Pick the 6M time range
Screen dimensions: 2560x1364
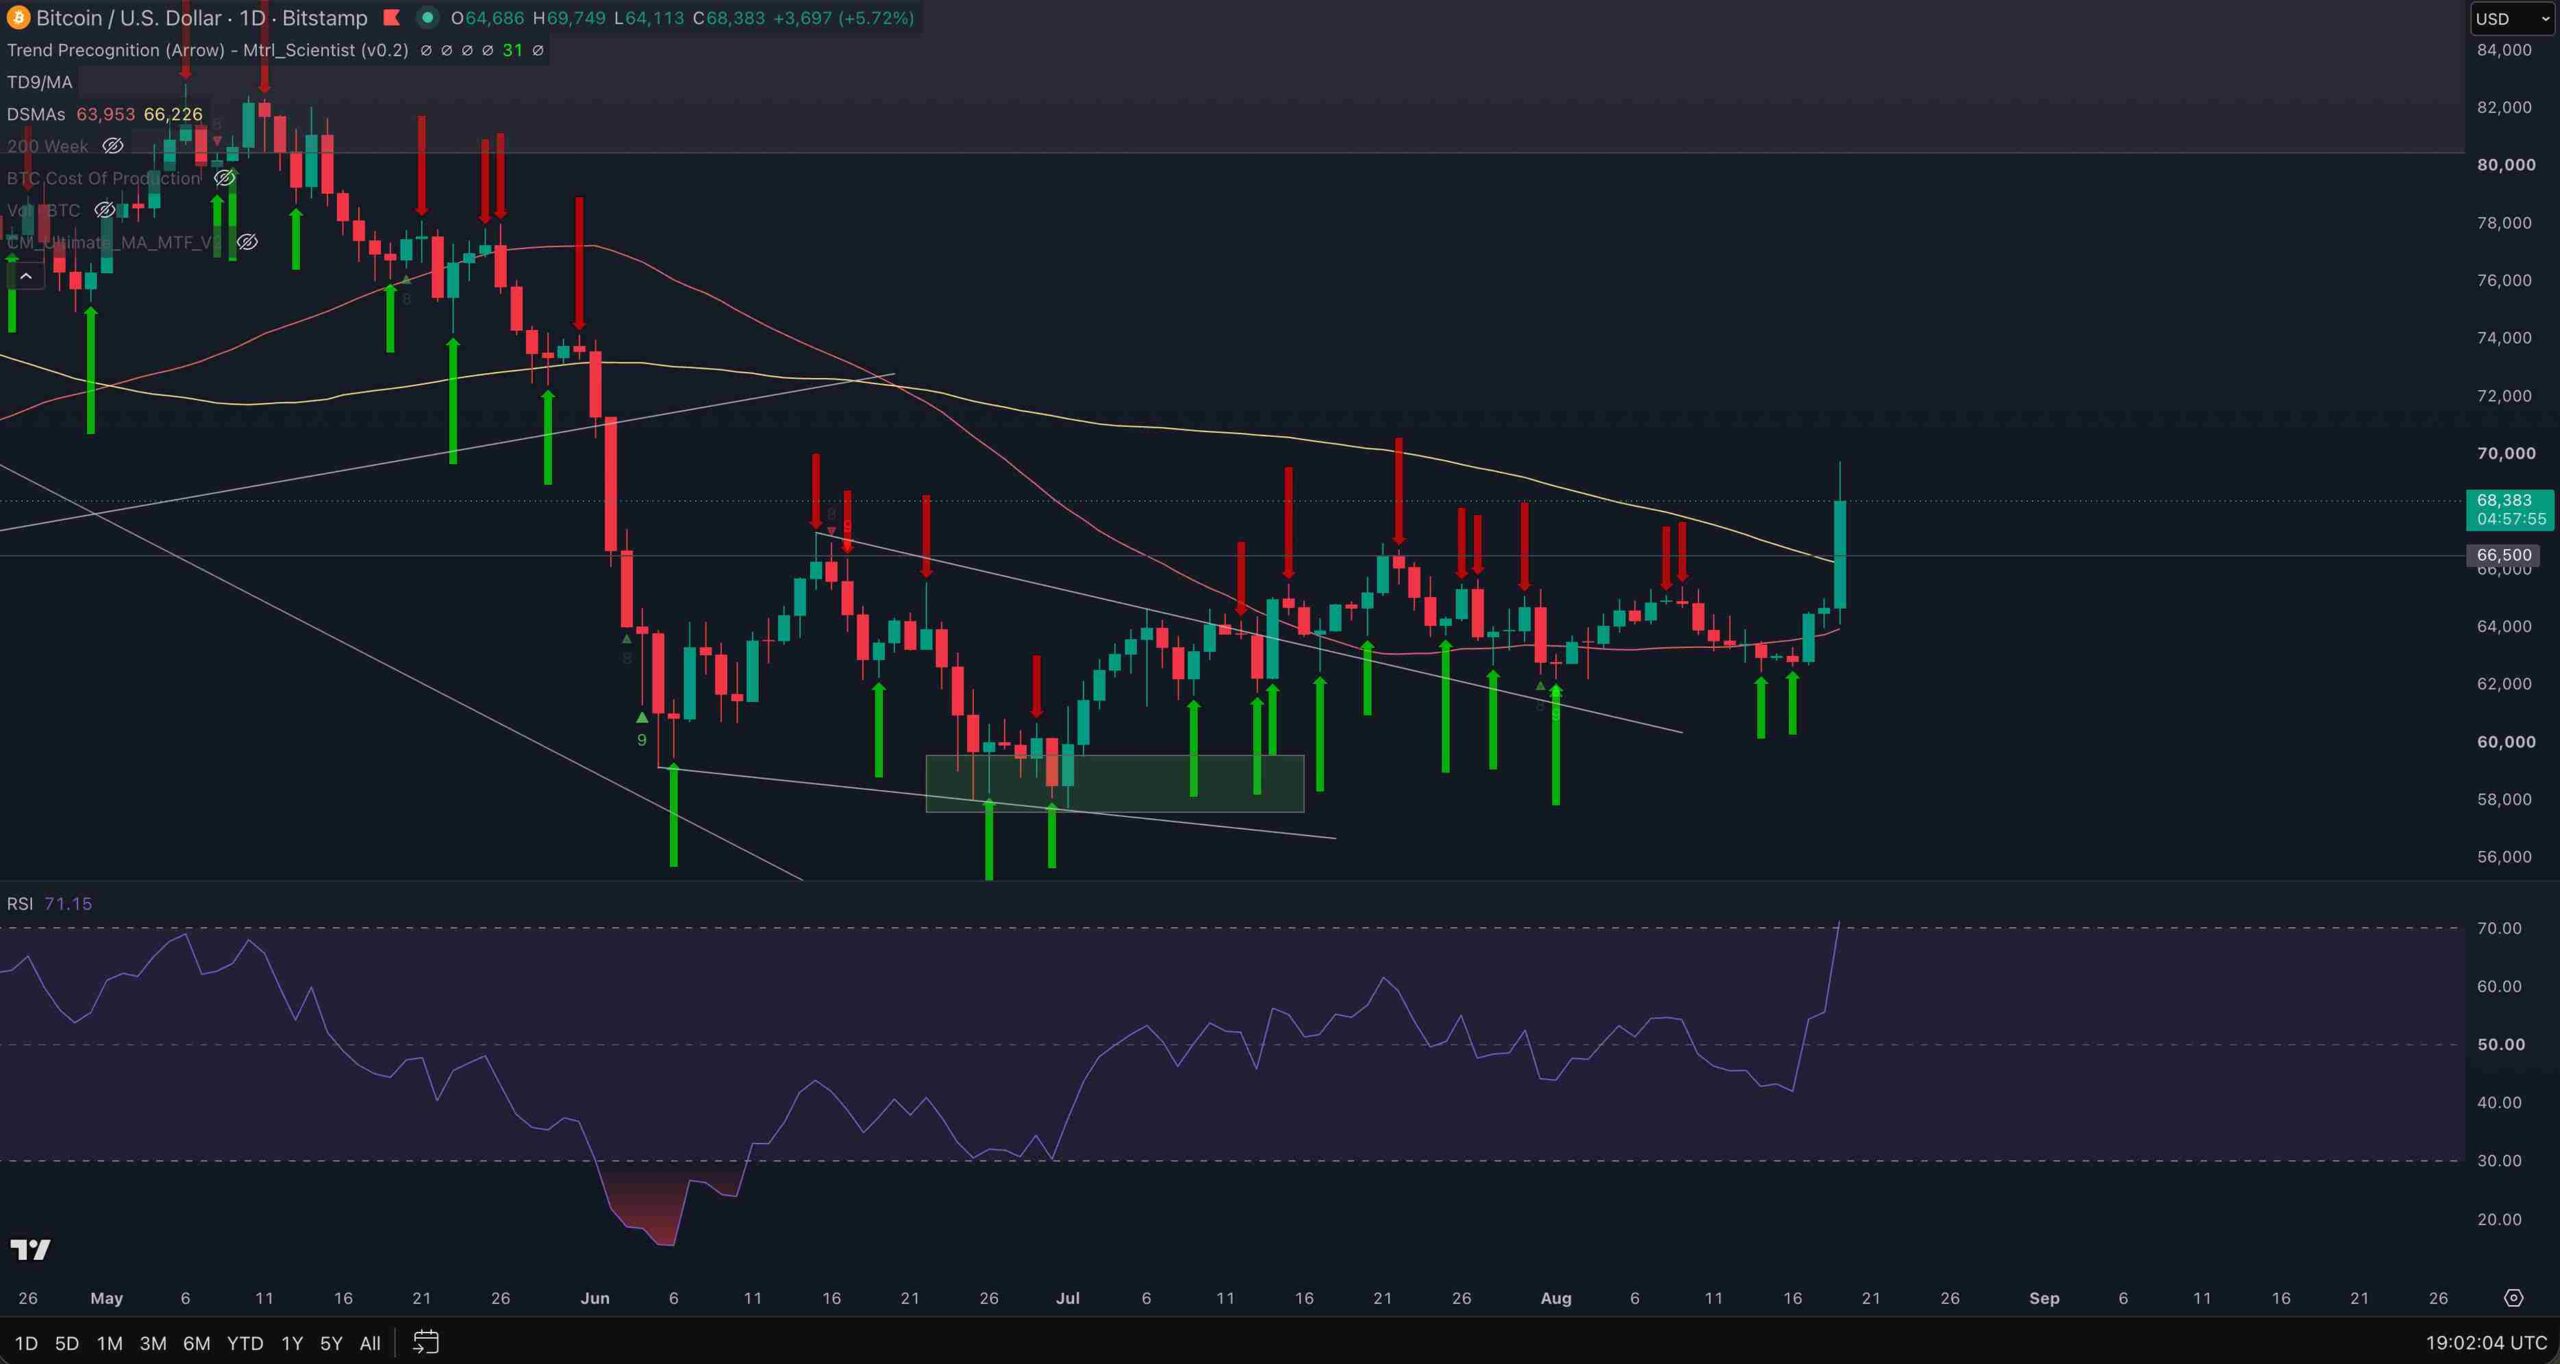click(x=196, y=1343)
